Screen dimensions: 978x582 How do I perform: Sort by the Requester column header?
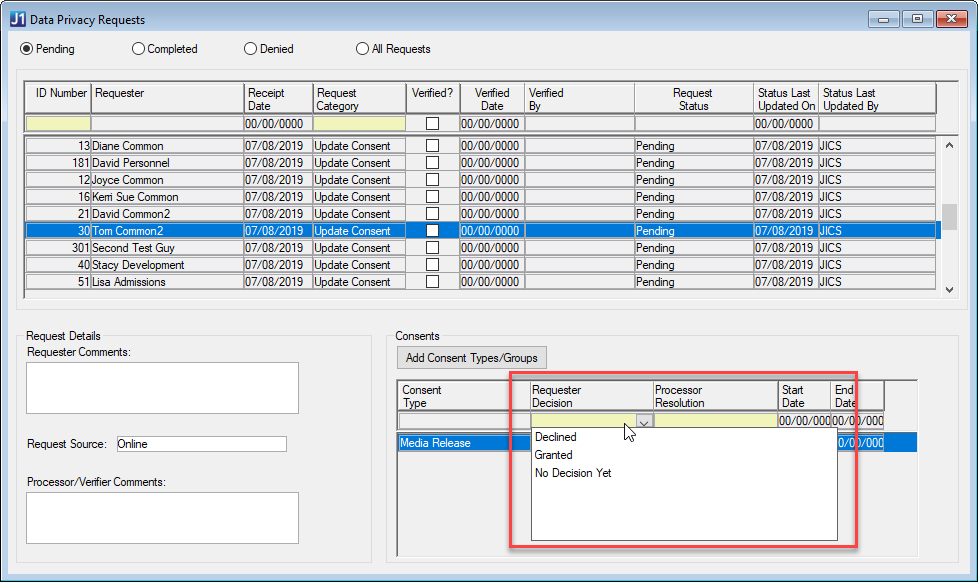[x=167, y=99]
